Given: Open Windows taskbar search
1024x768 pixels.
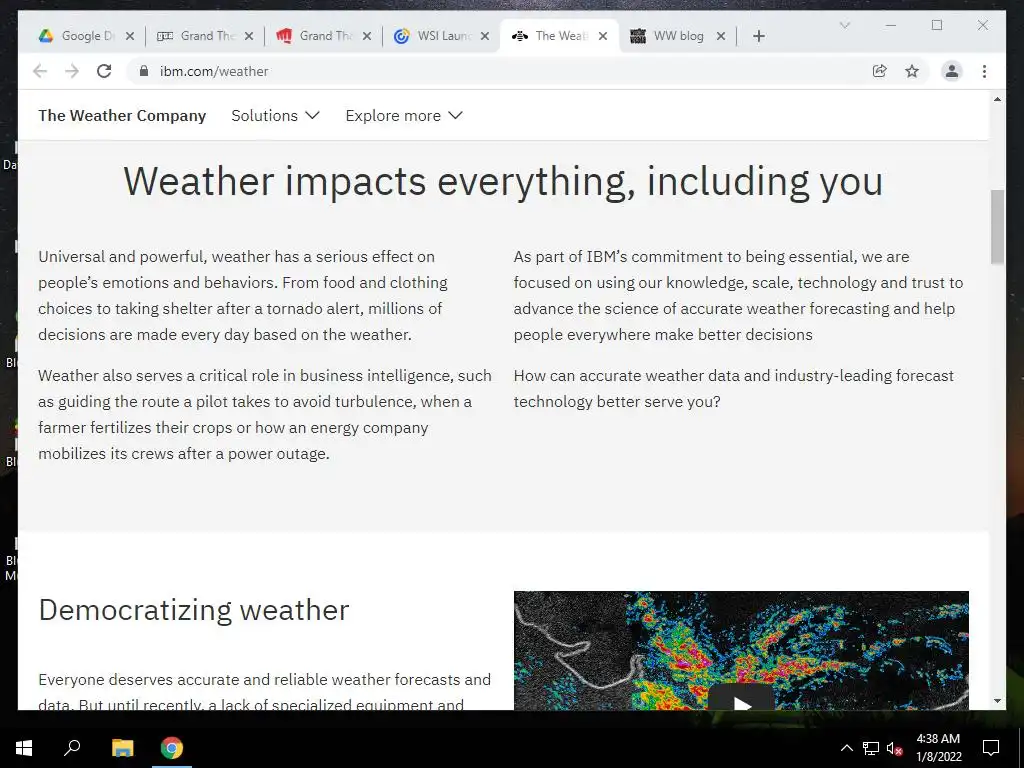Looking at the screenshot, I should coord(72,747).
